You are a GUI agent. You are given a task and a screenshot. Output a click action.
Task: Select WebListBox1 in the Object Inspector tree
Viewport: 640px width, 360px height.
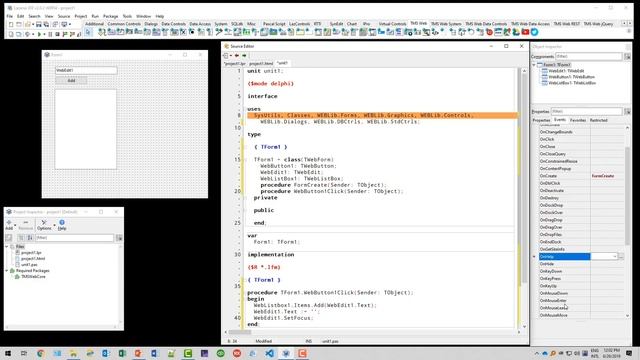(572, 83)
